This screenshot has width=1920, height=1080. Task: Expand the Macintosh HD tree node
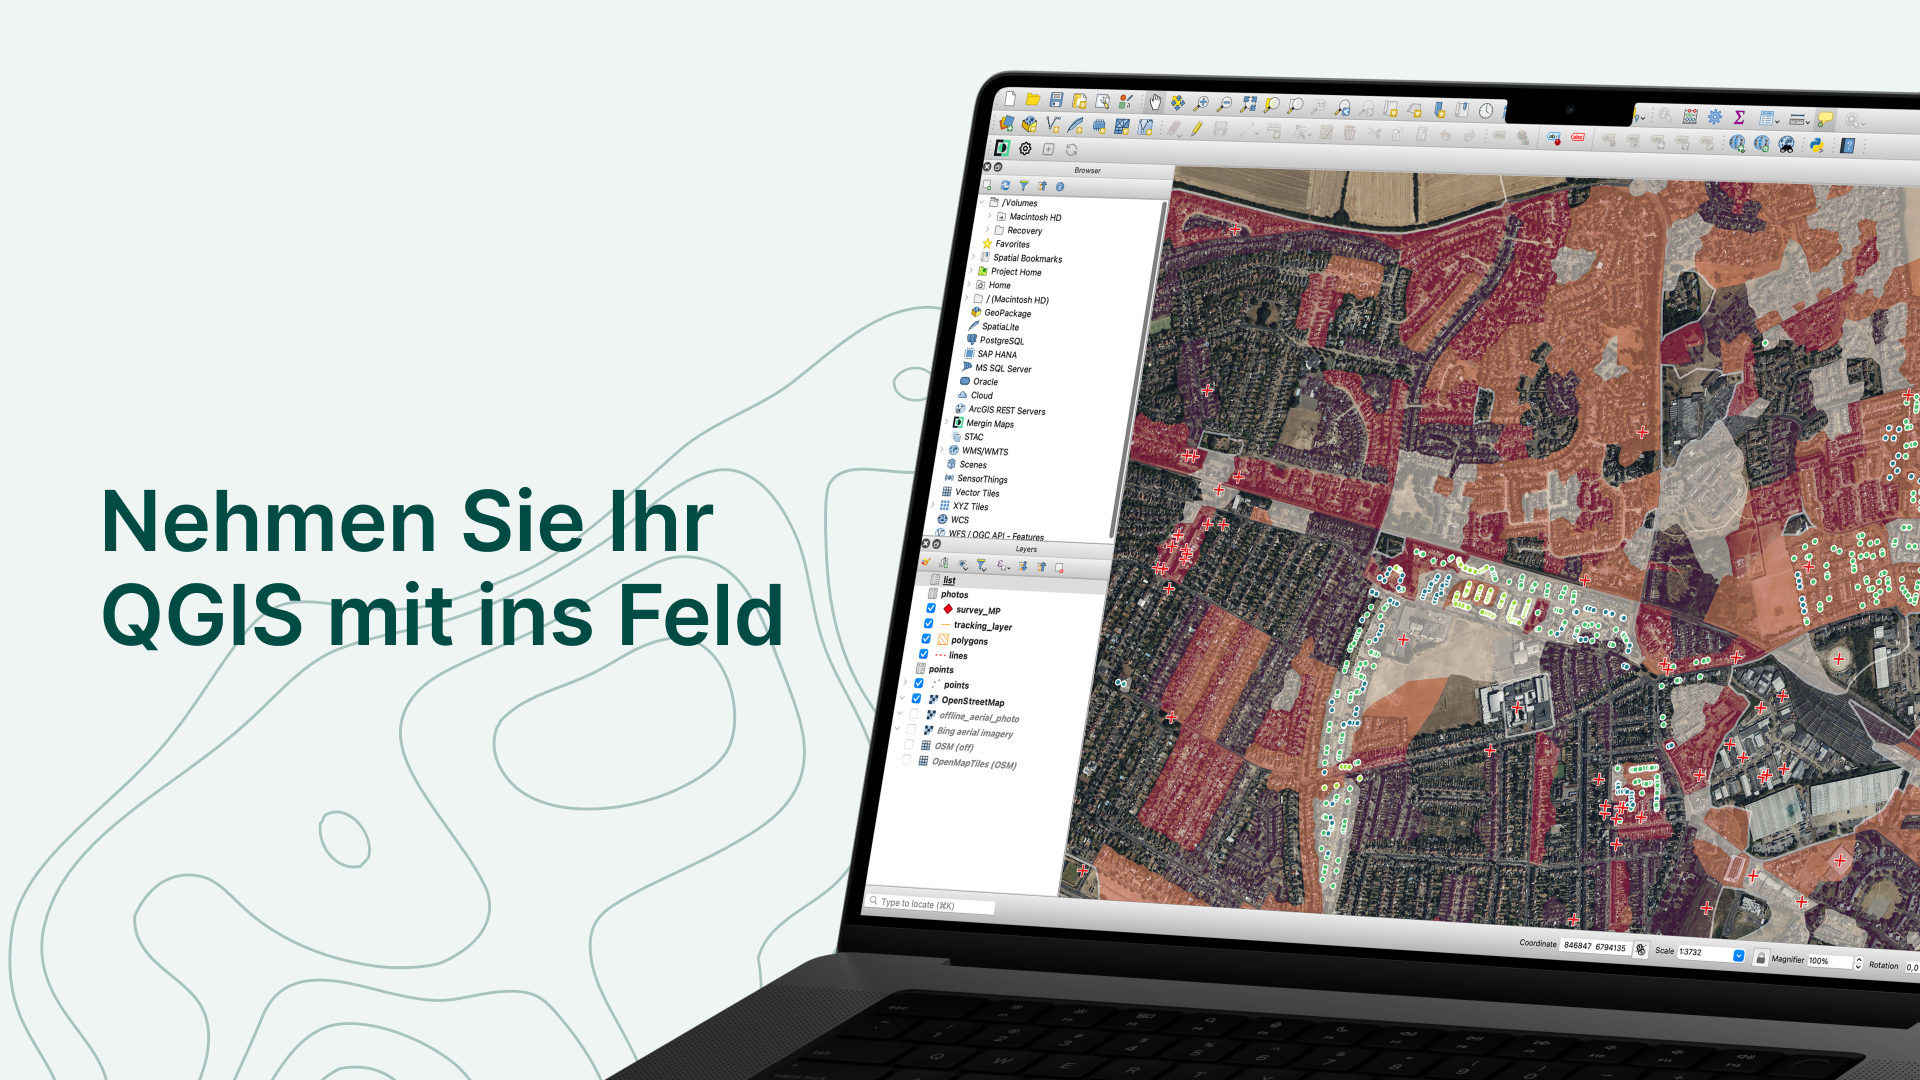pyautogui.click(x=990, y=216)
